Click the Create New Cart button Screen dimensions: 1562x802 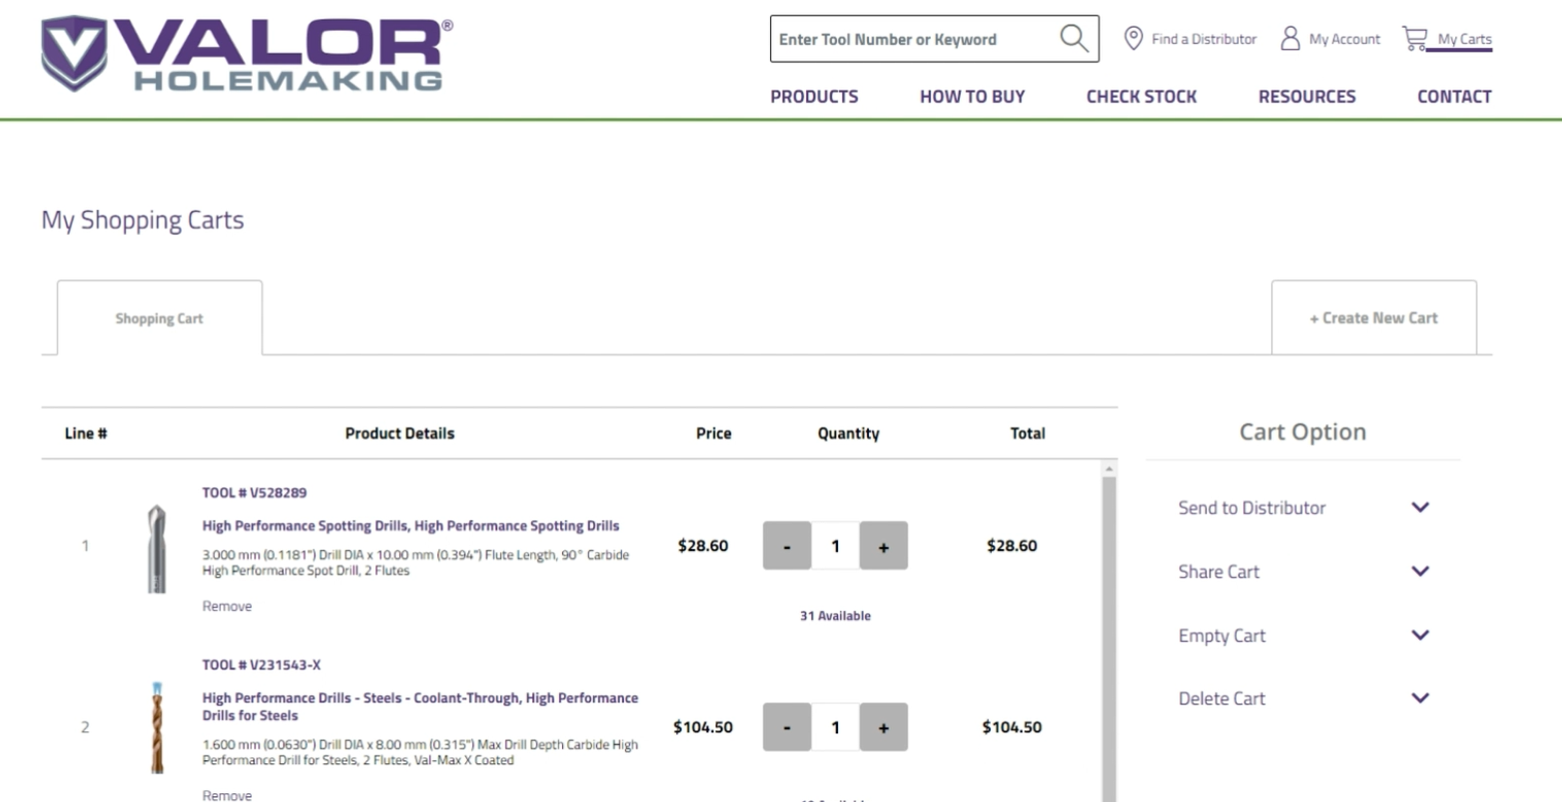(x=1371, y=317)
